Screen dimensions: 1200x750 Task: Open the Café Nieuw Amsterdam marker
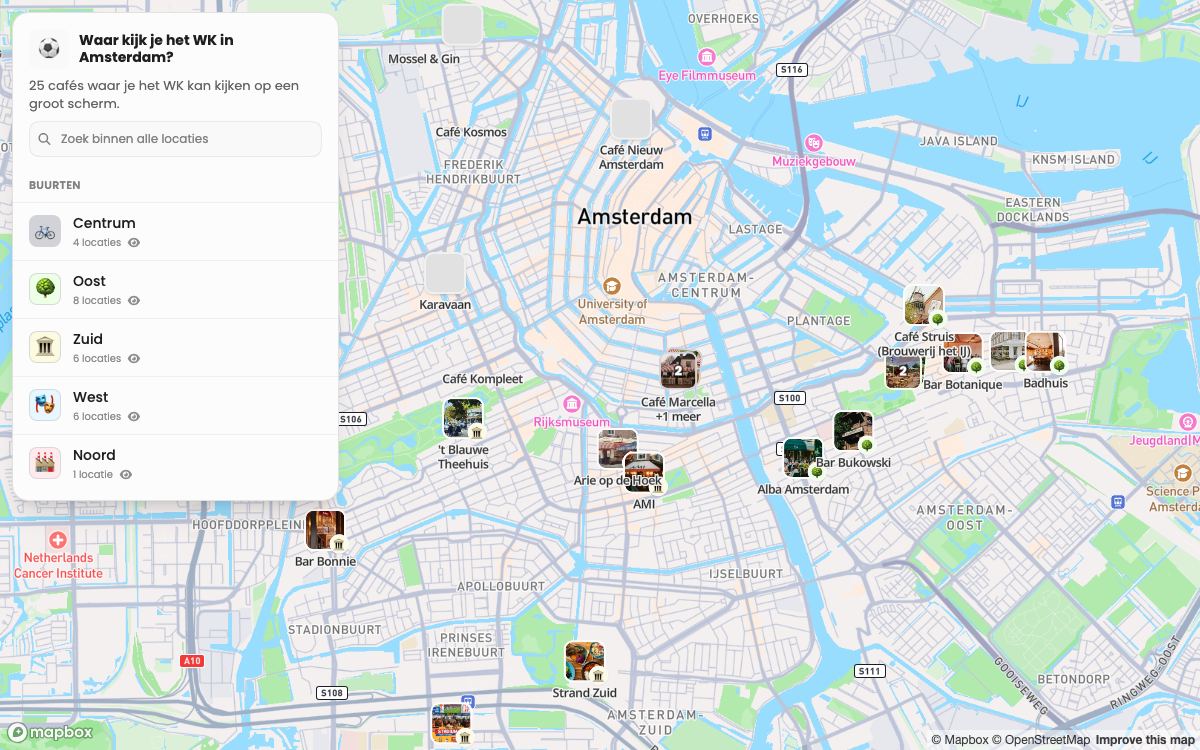(x=631, y=119)
